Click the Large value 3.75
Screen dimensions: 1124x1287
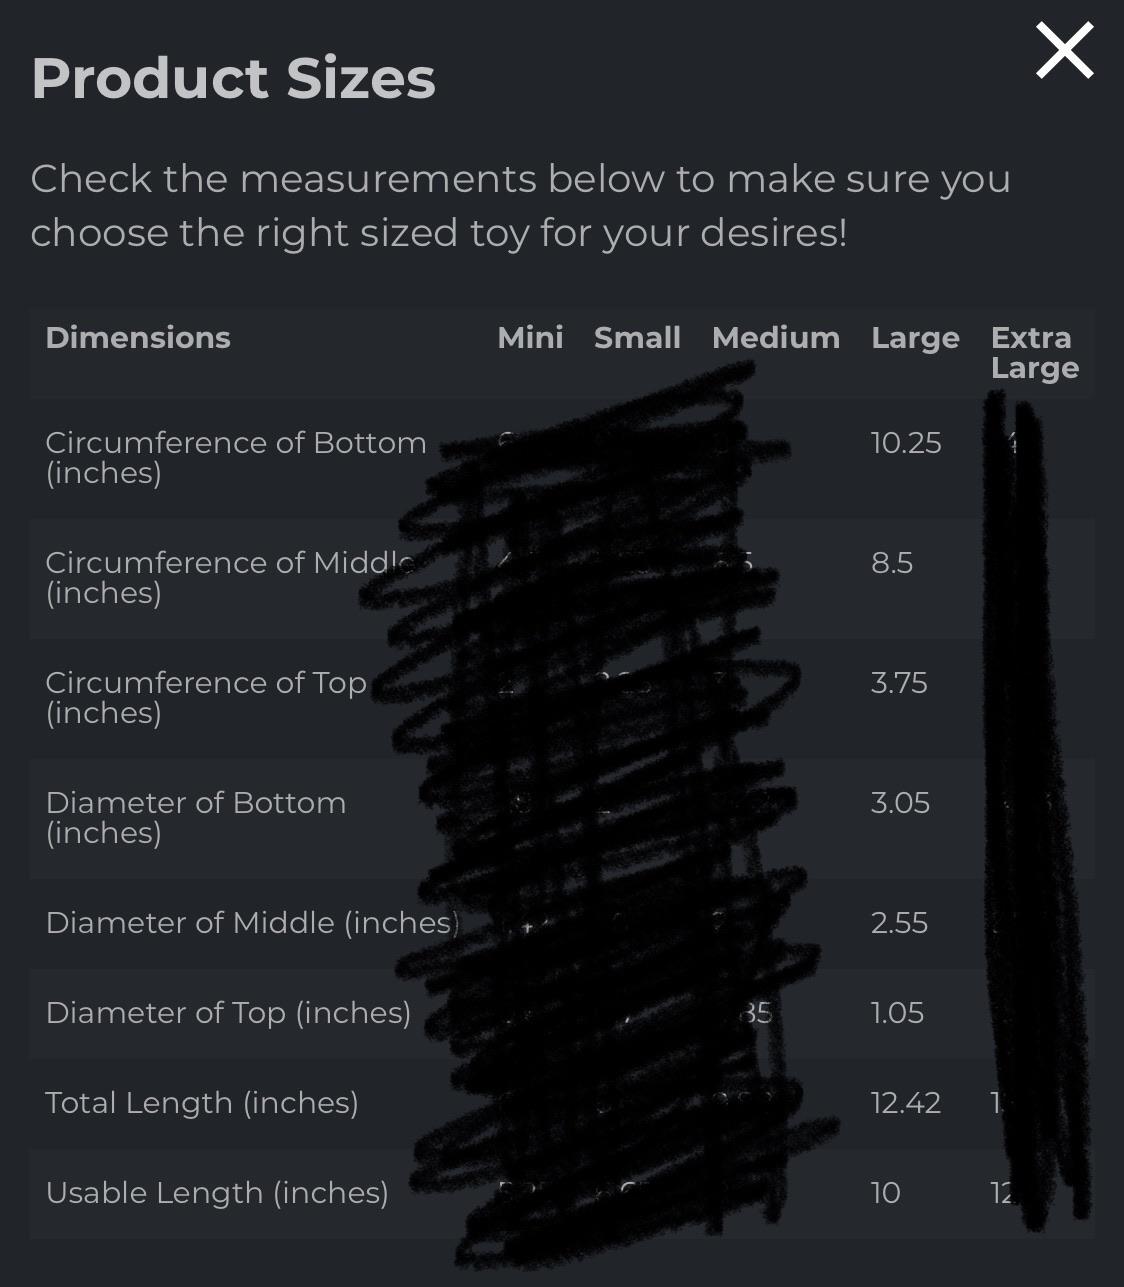pyautogui.click(x=899, y=683)
